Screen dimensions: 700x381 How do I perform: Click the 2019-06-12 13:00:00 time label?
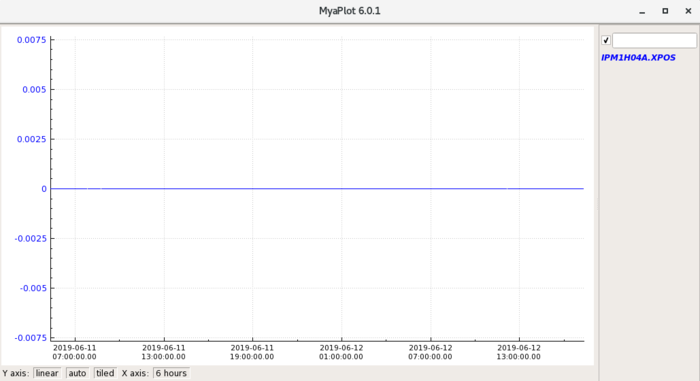(519, 352)
